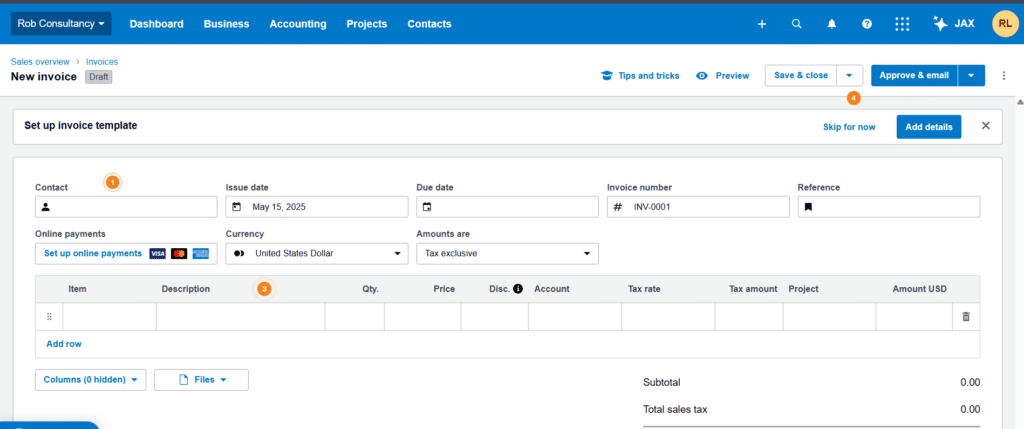The width and height of the screenshot is (1024, 429).
Task: Click Skip for now link
Action: coord(849,127)
